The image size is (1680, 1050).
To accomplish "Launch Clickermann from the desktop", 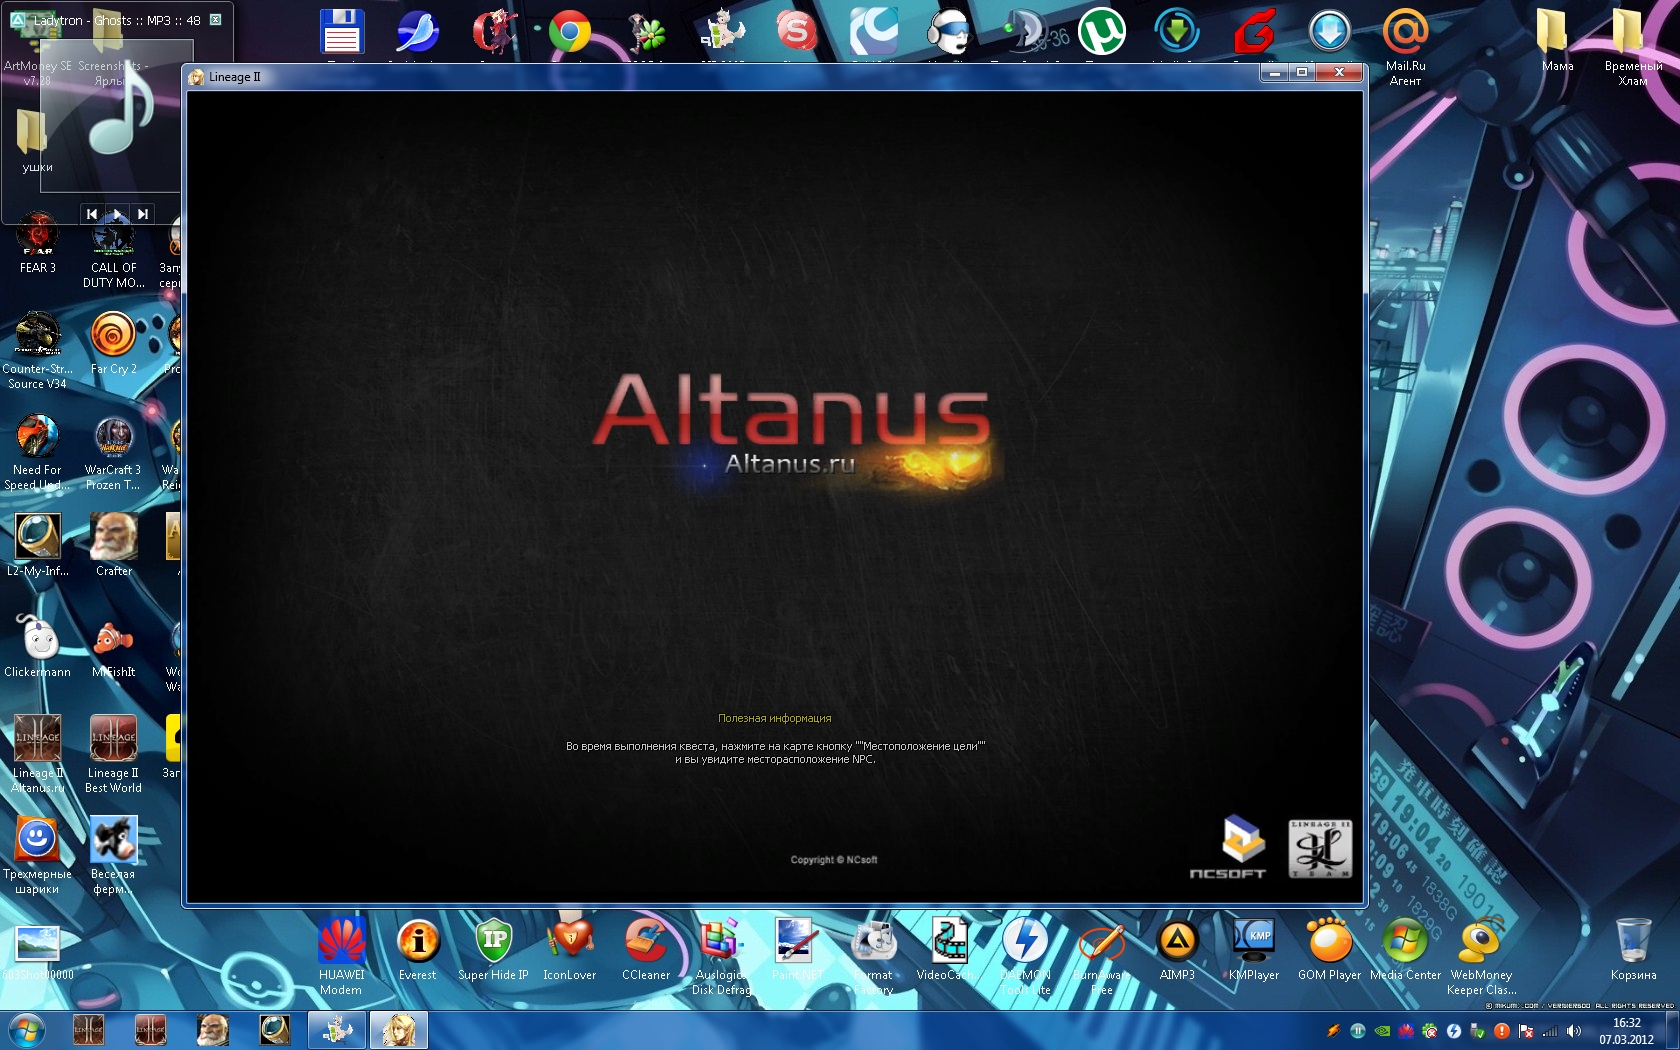I will click(x=38, y=646).
